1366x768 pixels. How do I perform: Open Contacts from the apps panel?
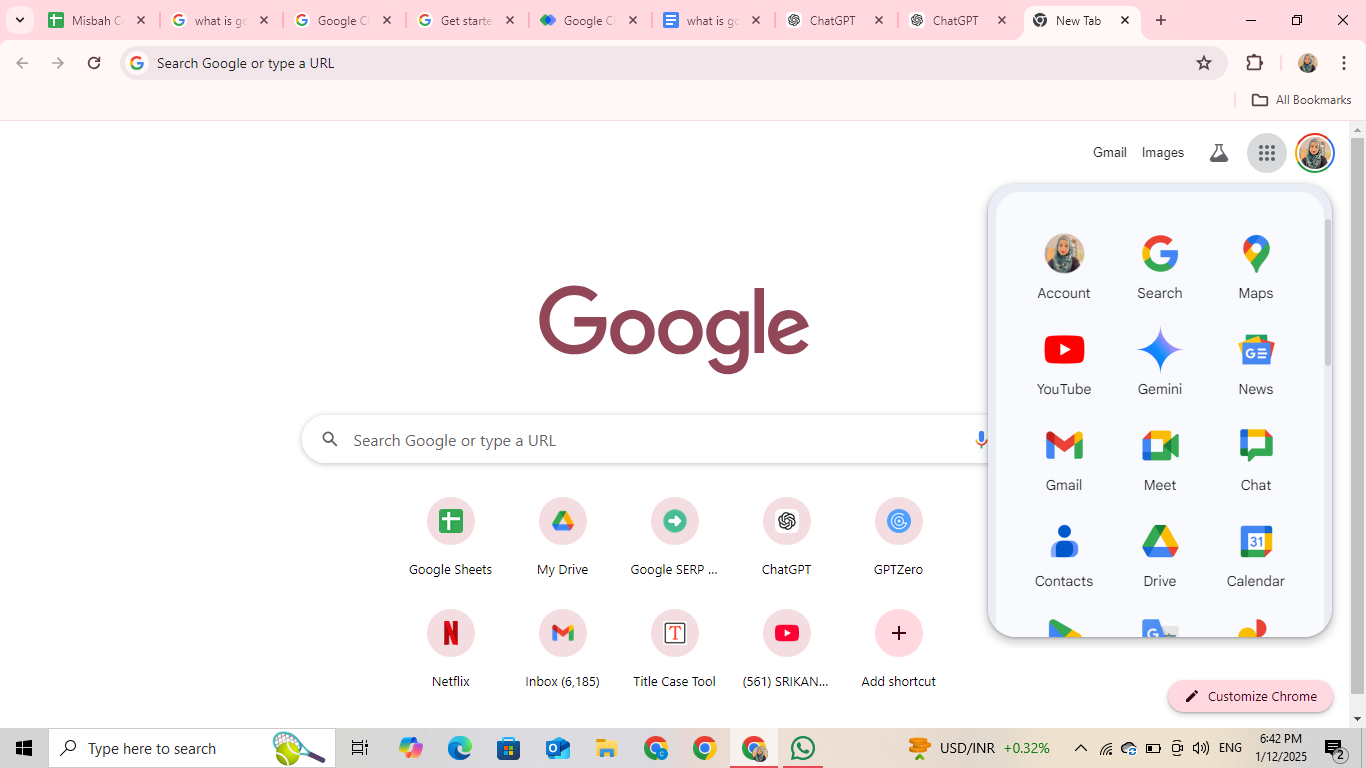click(x=1064, y=554)
